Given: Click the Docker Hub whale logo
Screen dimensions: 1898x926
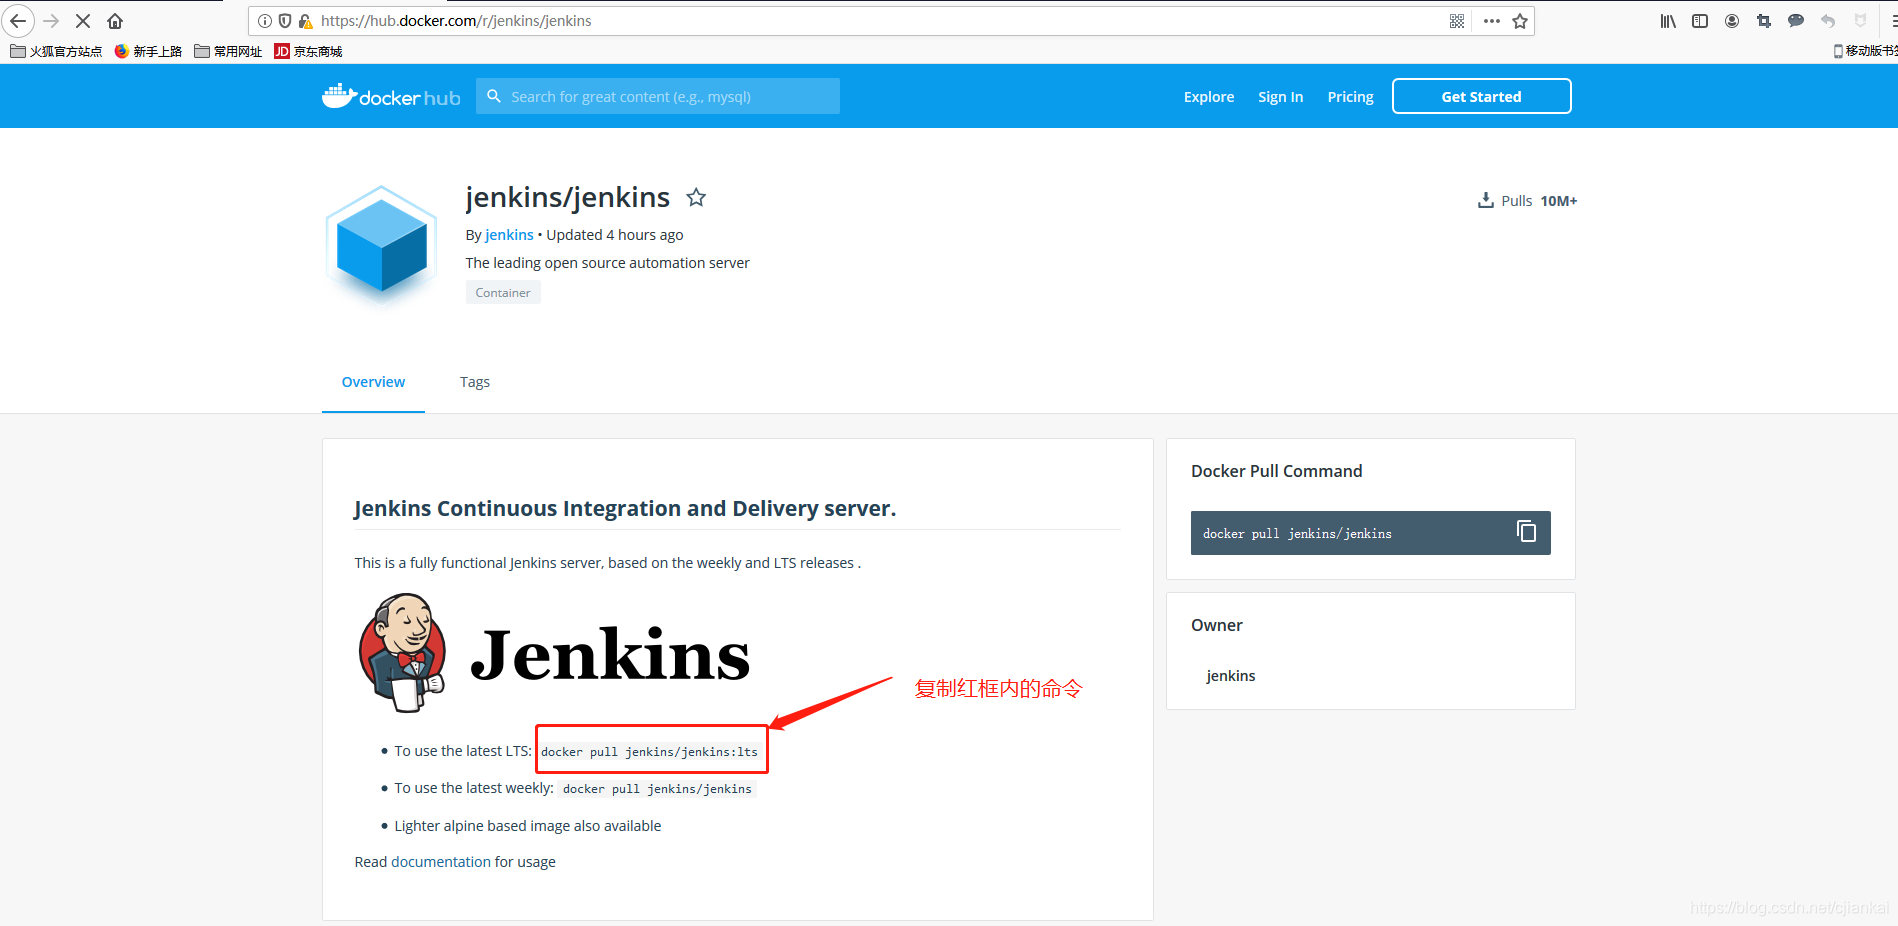Looking at the screenshot, I should coord(391,96).
